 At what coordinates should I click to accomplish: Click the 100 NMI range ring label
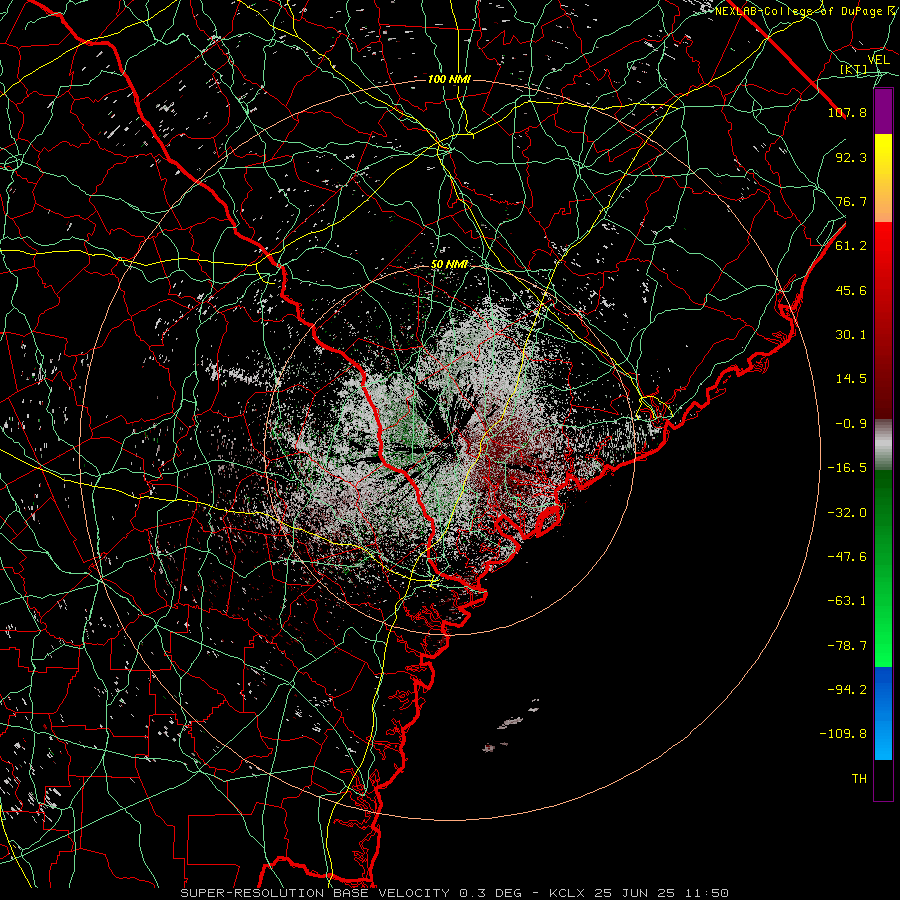(449, 79)
